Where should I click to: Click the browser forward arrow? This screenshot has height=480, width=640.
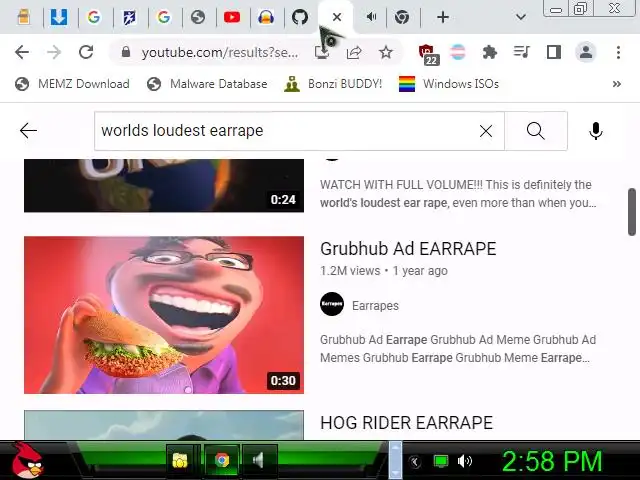click(53, 52)
